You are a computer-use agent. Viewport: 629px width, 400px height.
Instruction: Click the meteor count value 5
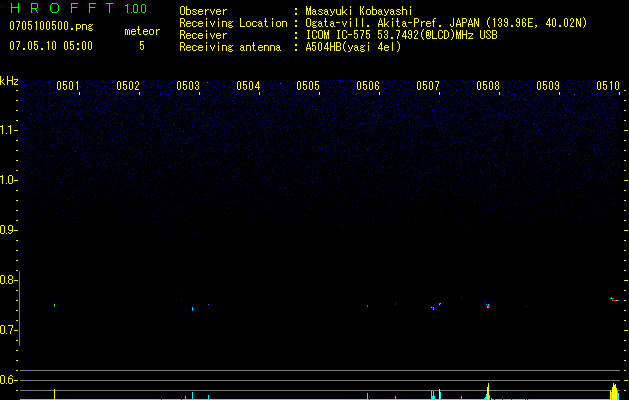(x=142, y=46)
